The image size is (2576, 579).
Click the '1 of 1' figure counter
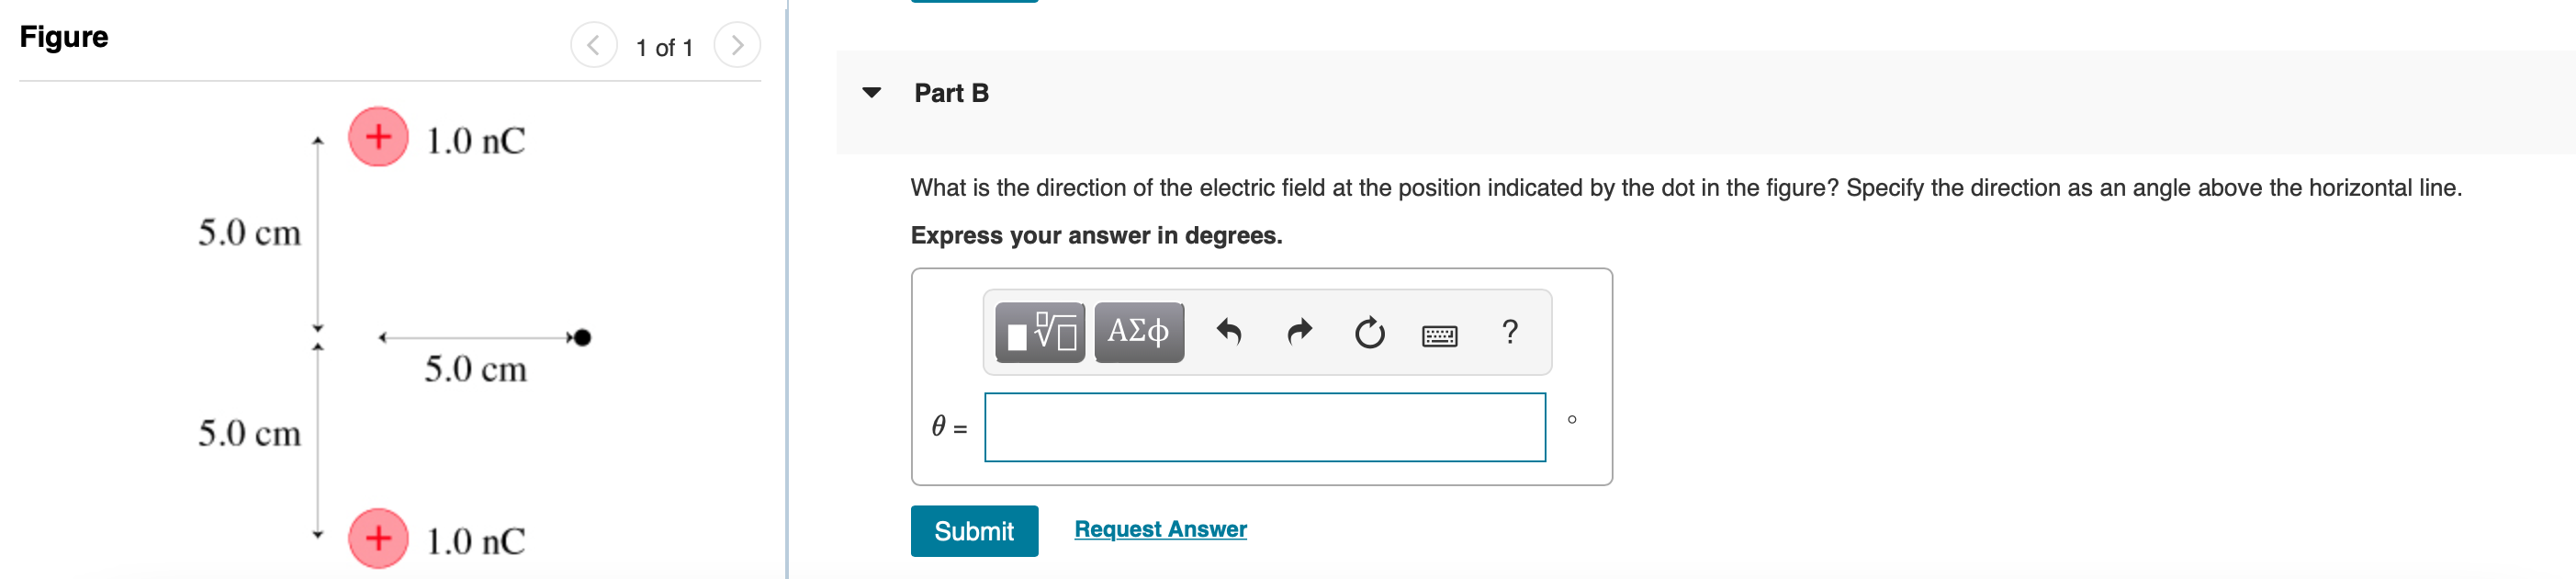click(x=664, y=47)
